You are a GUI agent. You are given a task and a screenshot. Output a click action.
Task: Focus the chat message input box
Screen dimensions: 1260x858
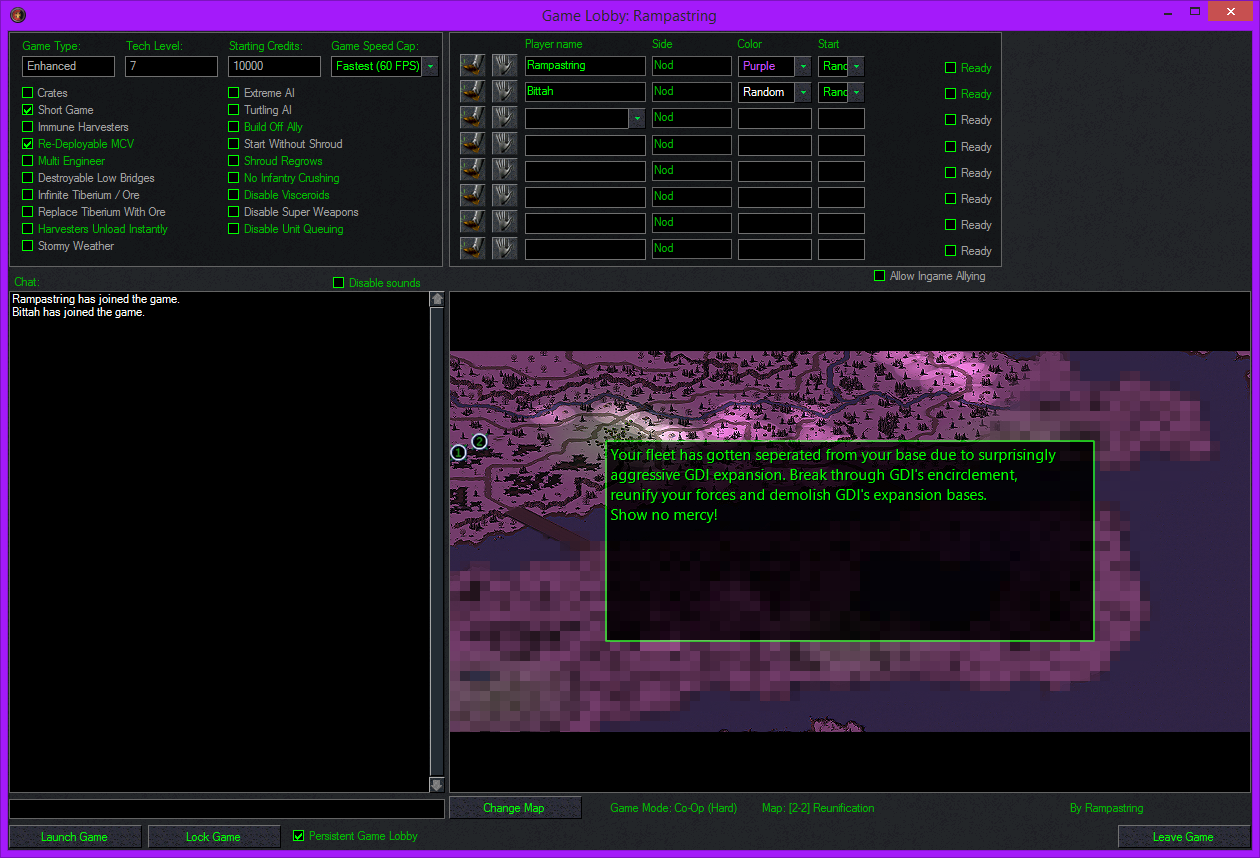(x=227, y=809)
